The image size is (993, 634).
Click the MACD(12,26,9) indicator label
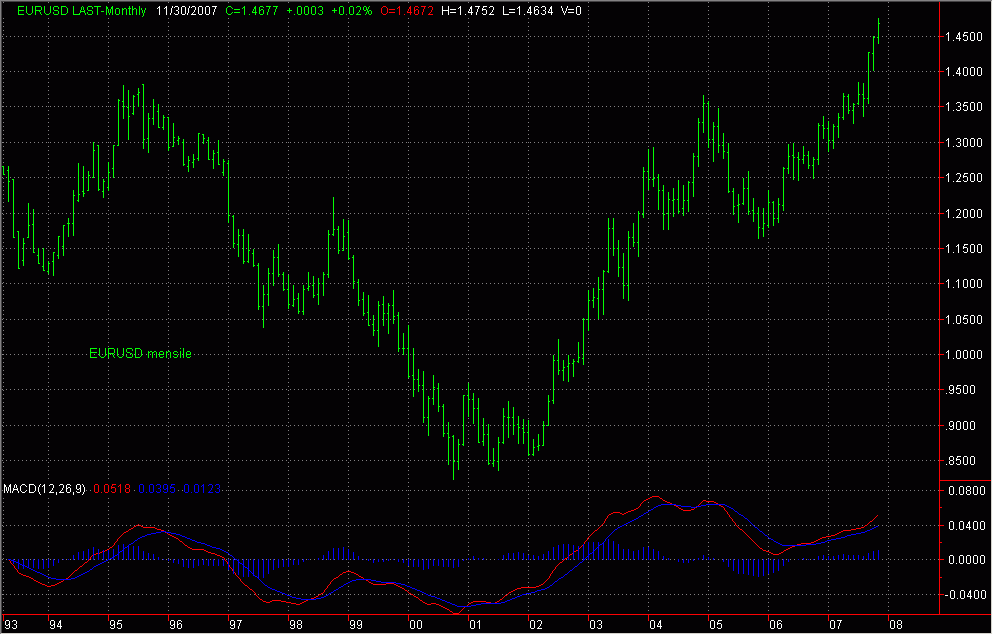click(x=45, y=489)
